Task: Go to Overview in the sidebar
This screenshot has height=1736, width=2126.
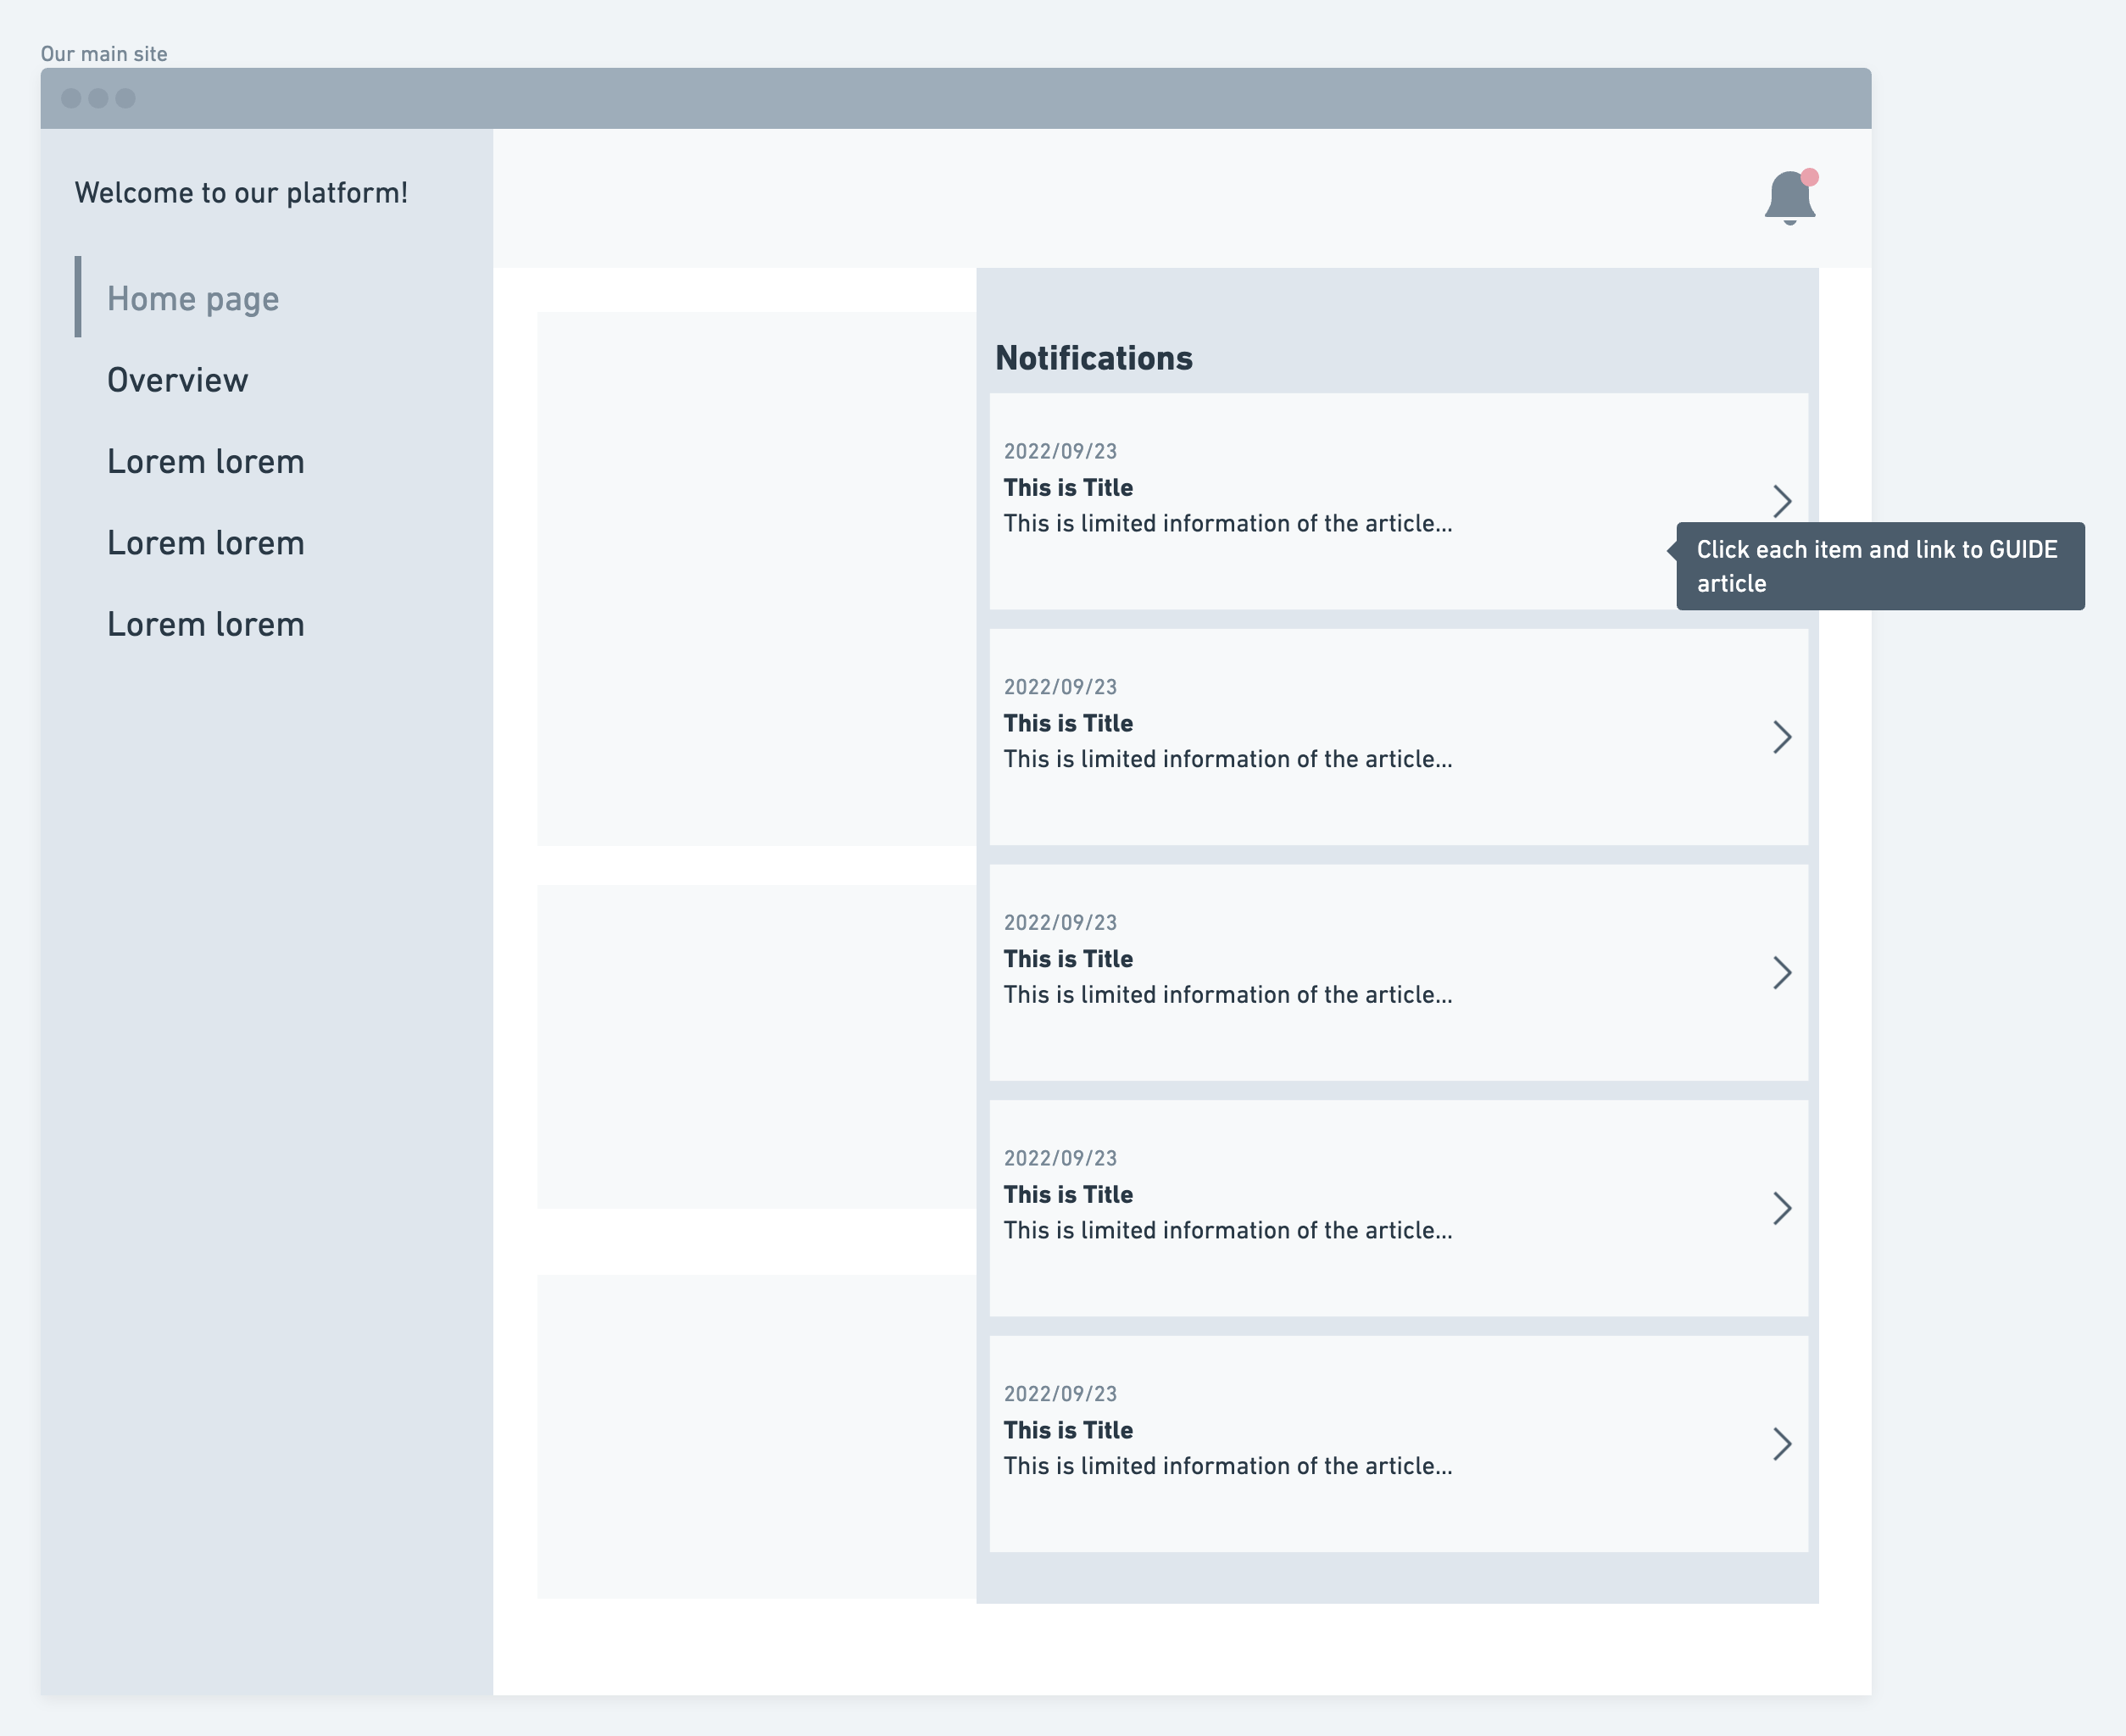Action: tap(177, 380)
